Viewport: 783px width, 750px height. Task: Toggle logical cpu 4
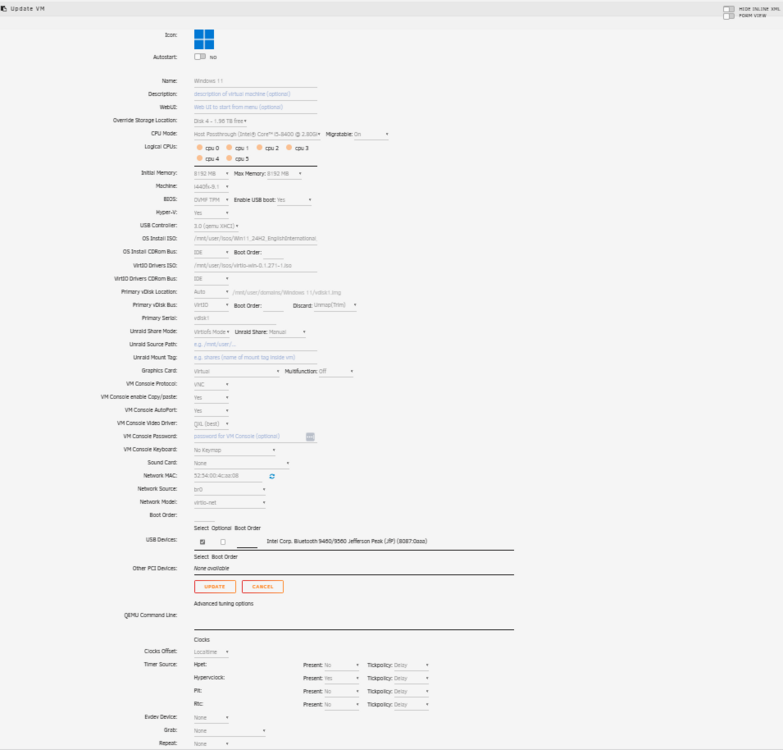coord(199,158)
